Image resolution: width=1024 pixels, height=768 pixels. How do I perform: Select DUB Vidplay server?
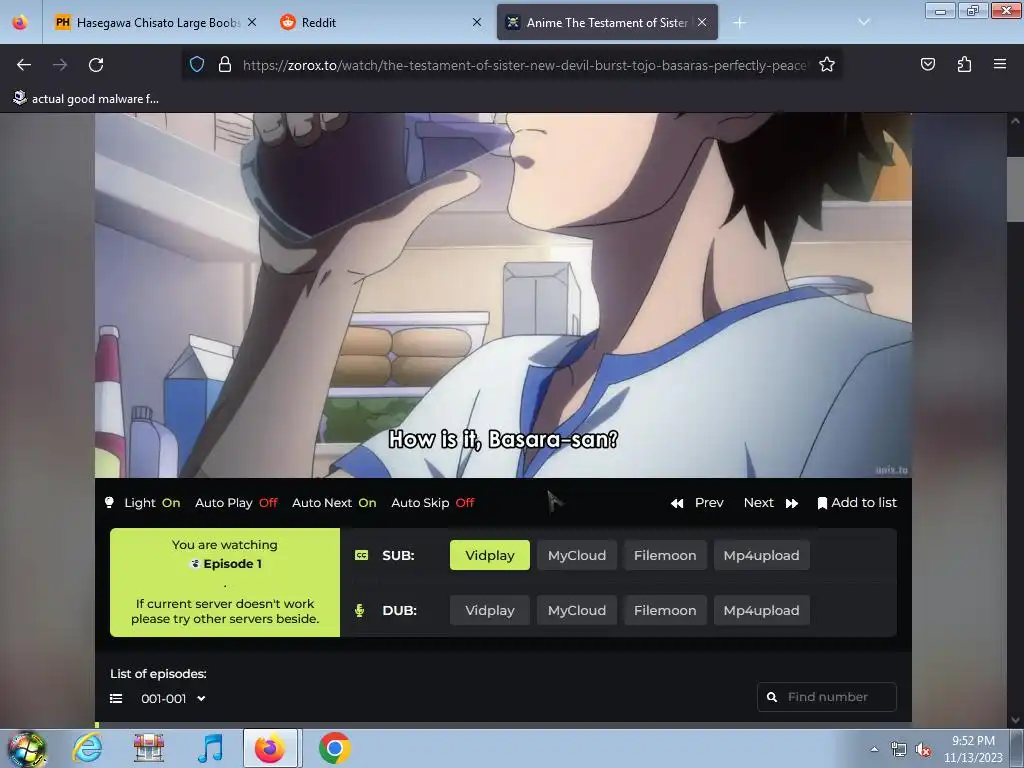click(x=490, y=611)
